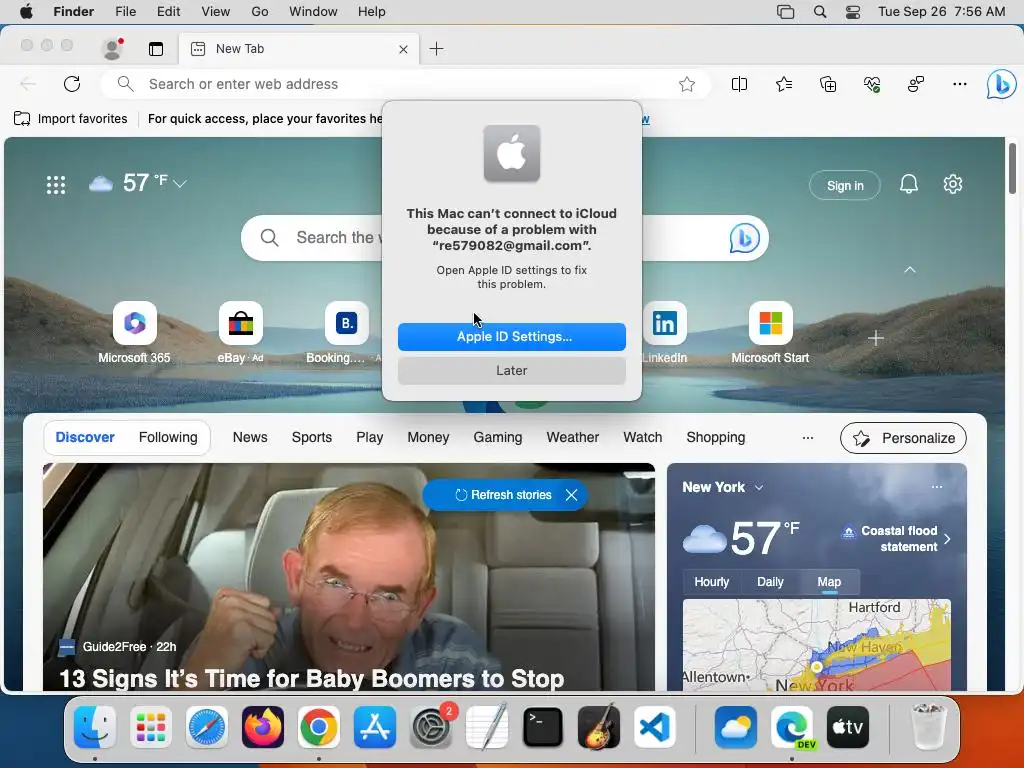Click the page vertical scrollbar
Screen dimensions: 1024x768
click(1012, 168)
